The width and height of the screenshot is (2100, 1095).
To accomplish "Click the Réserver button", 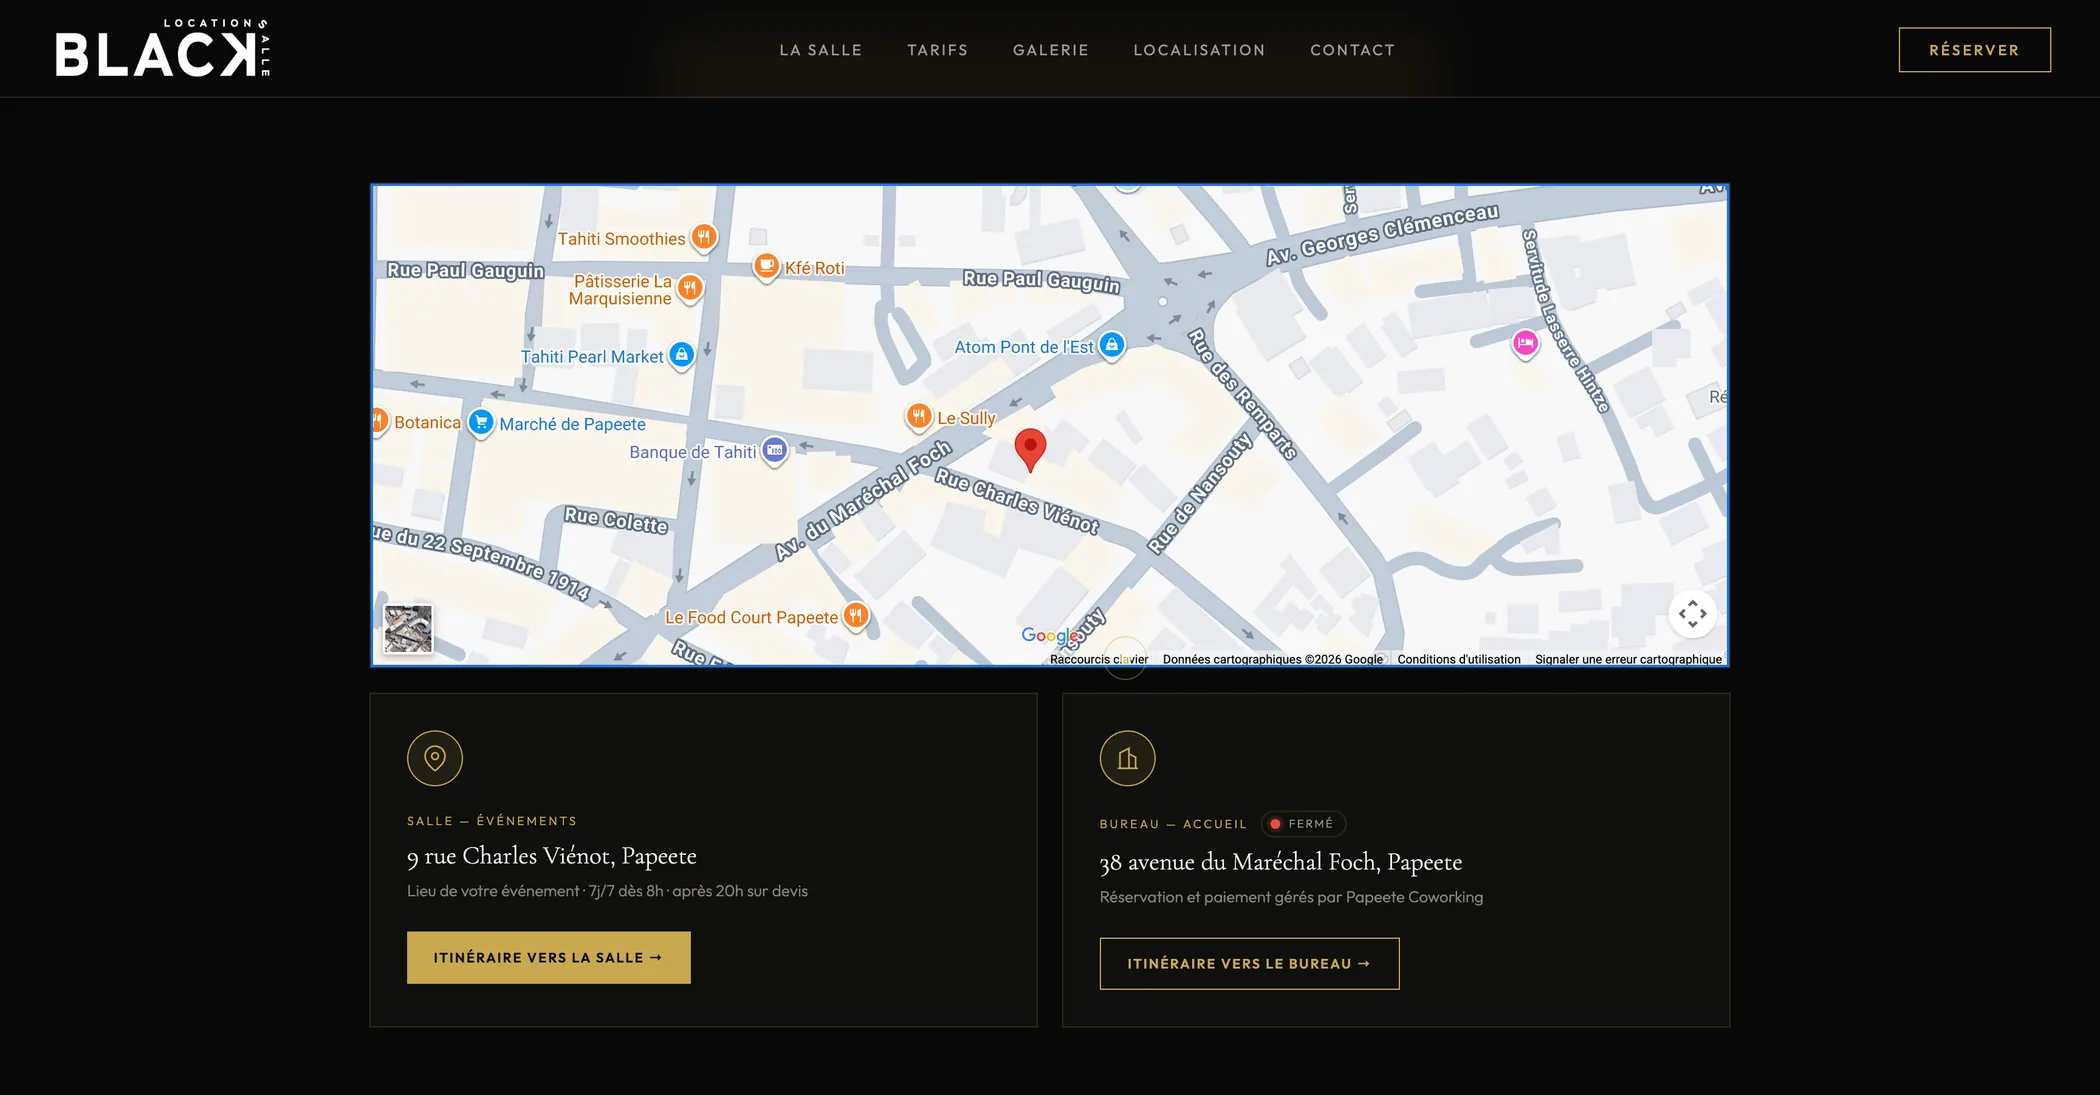I will pos(1974,50).
